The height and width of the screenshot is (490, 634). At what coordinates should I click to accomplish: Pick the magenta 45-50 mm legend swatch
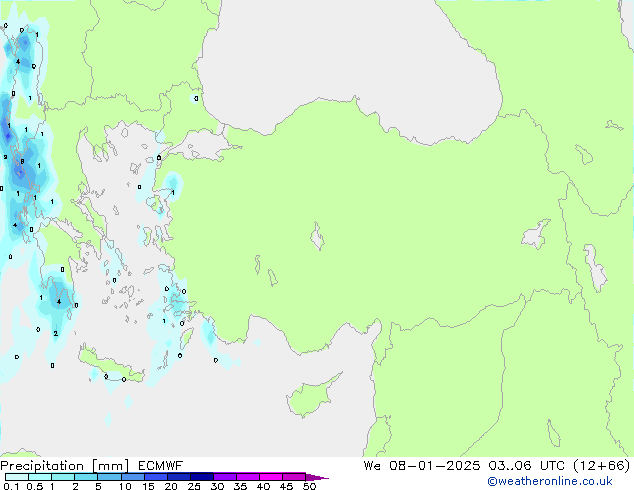click(x=294, y=477)
